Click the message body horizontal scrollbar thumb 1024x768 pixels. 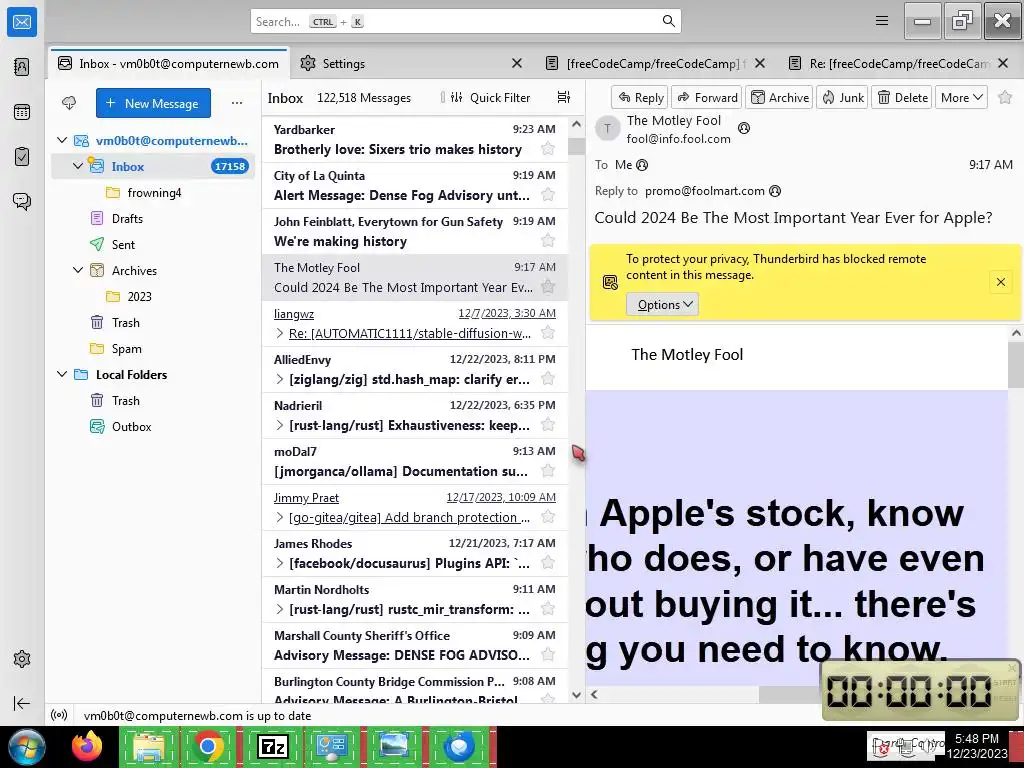coord(790,694)
